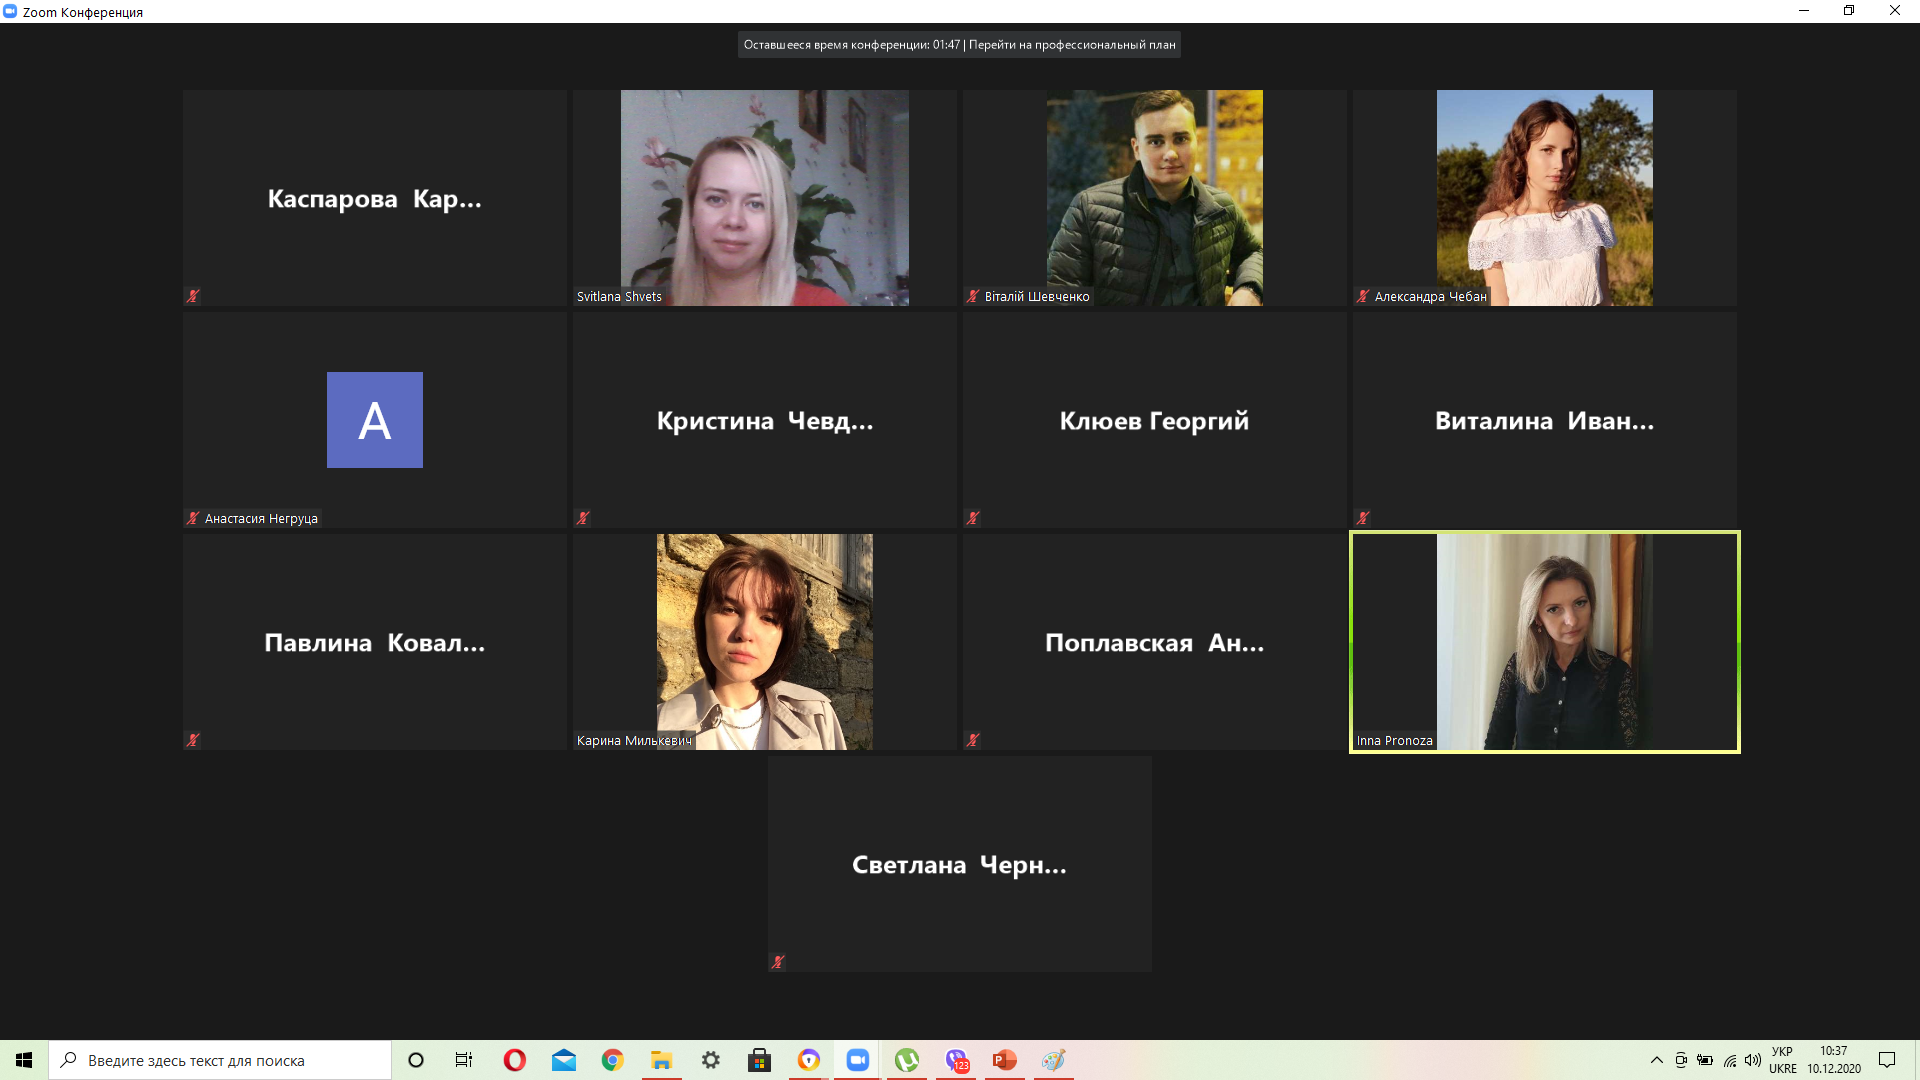Open the volume control in tray
This screenshot has width=1920, height=1080.
click(x=1752, y=1060)
